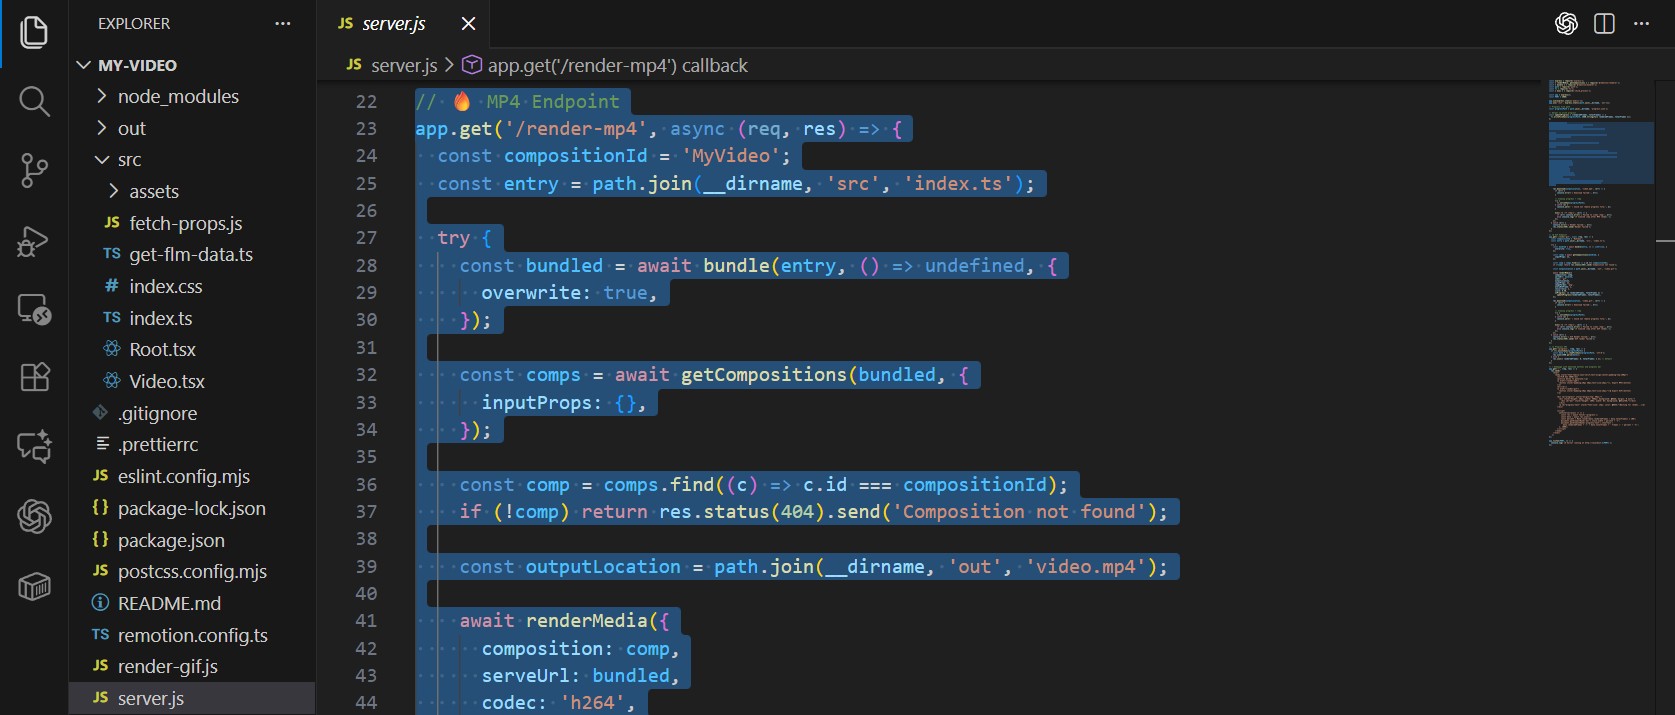Click server.js breadcrumb segment
This screenshot has height=715, width=1675.
[x=404, y=66]
